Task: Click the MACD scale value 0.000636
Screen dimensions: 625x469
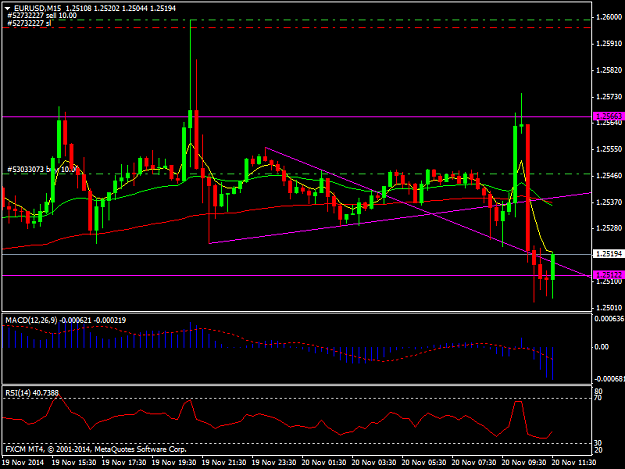Action: (x=609, y=319)
